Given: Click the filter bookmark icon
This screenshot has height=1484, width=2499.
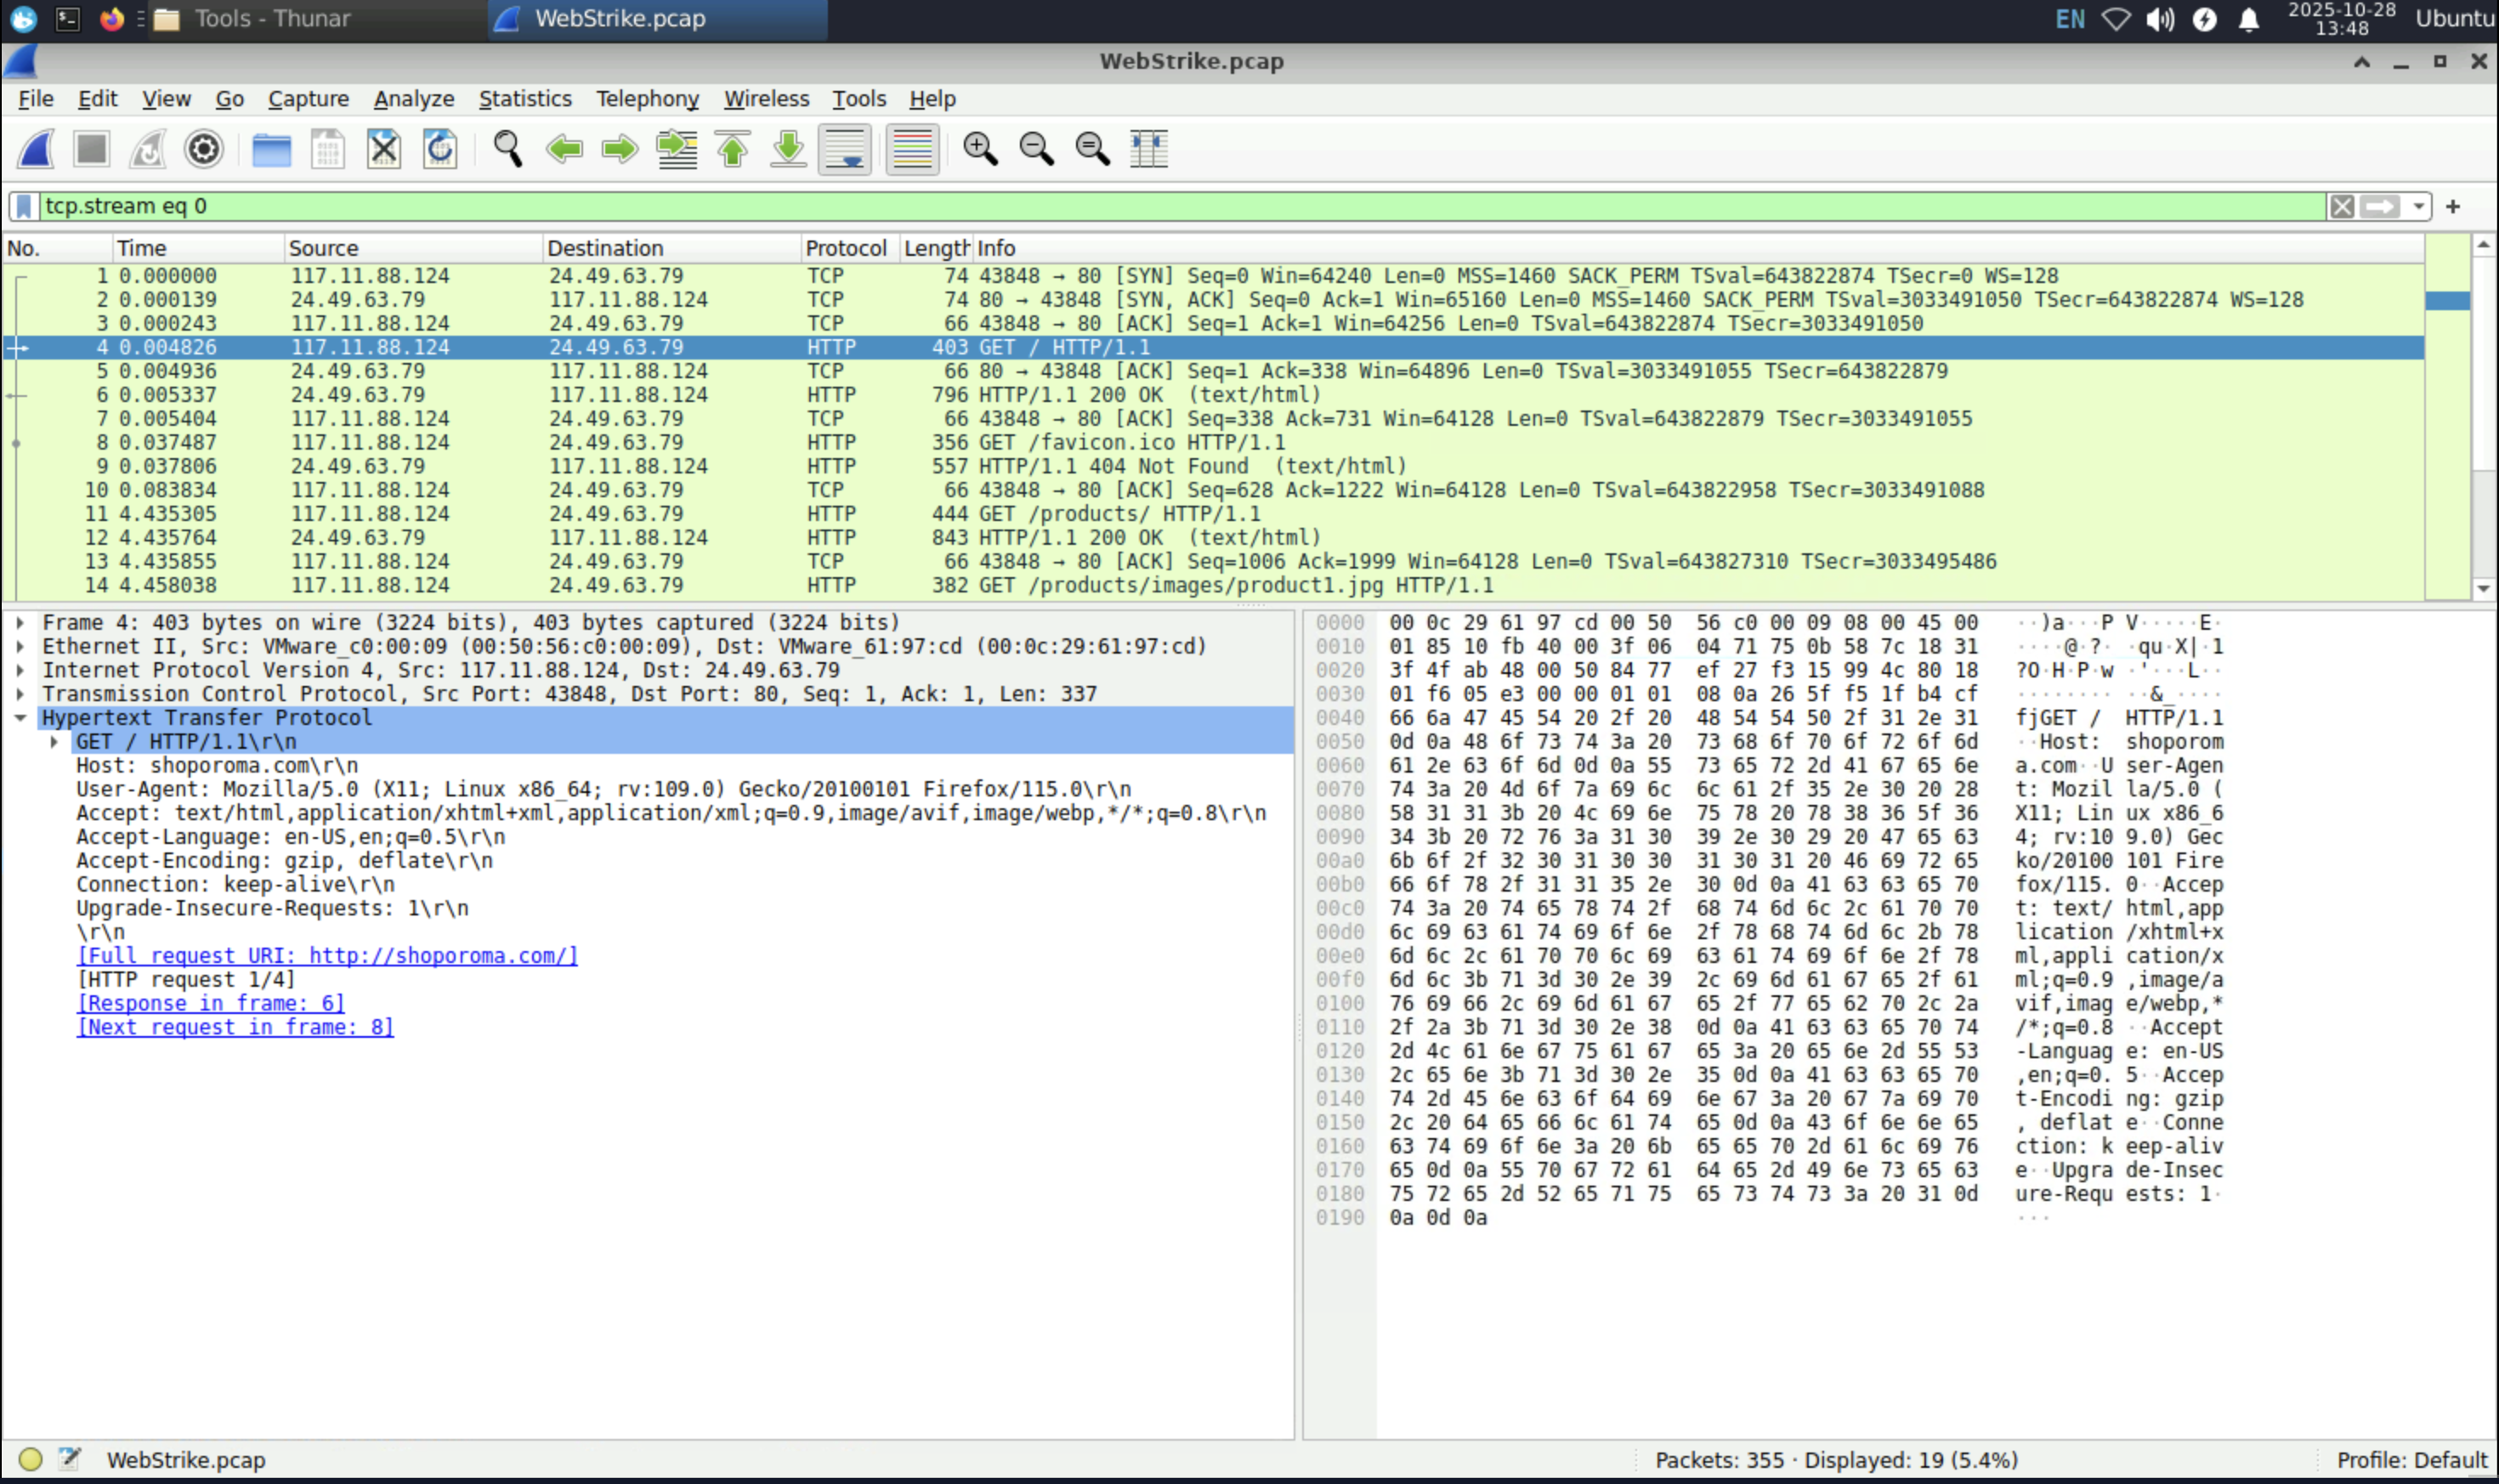Looking at the screenshot, I should [x=24, y=207].
